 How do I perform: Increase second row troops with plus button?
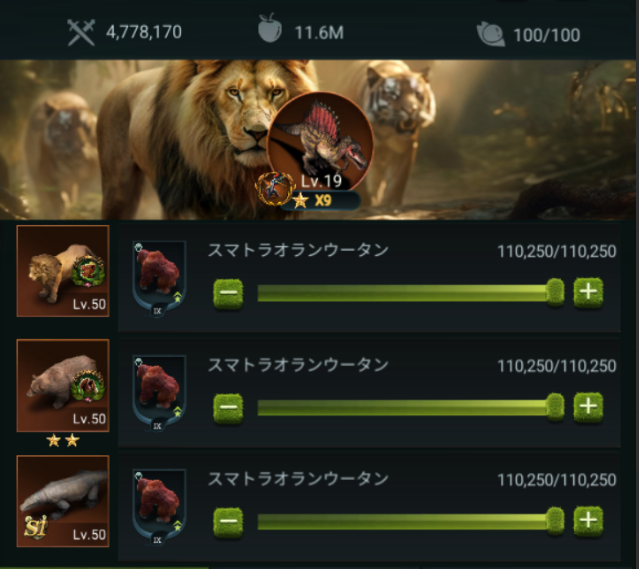point(588,407)
